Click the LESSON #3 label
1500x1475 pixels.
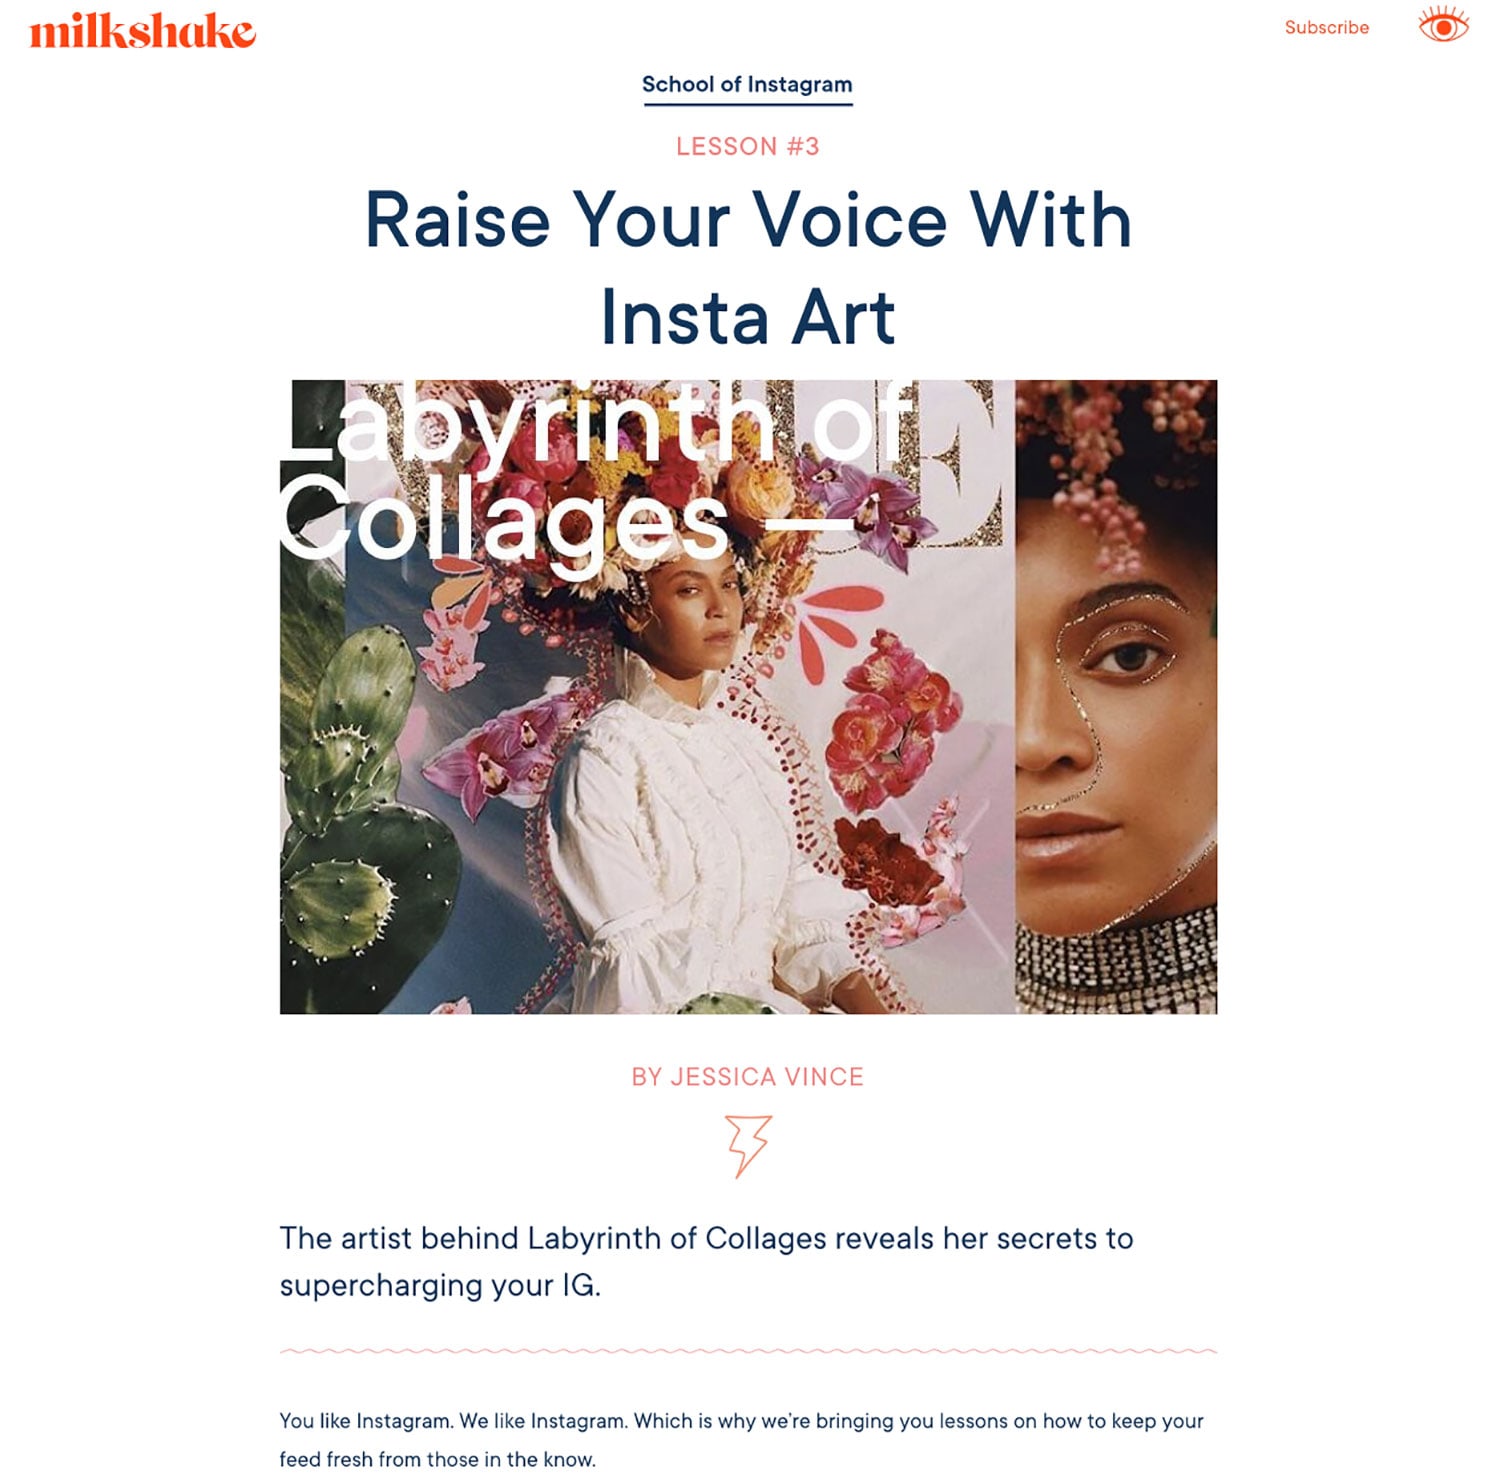pyautogui.click(x=747, y=147)
